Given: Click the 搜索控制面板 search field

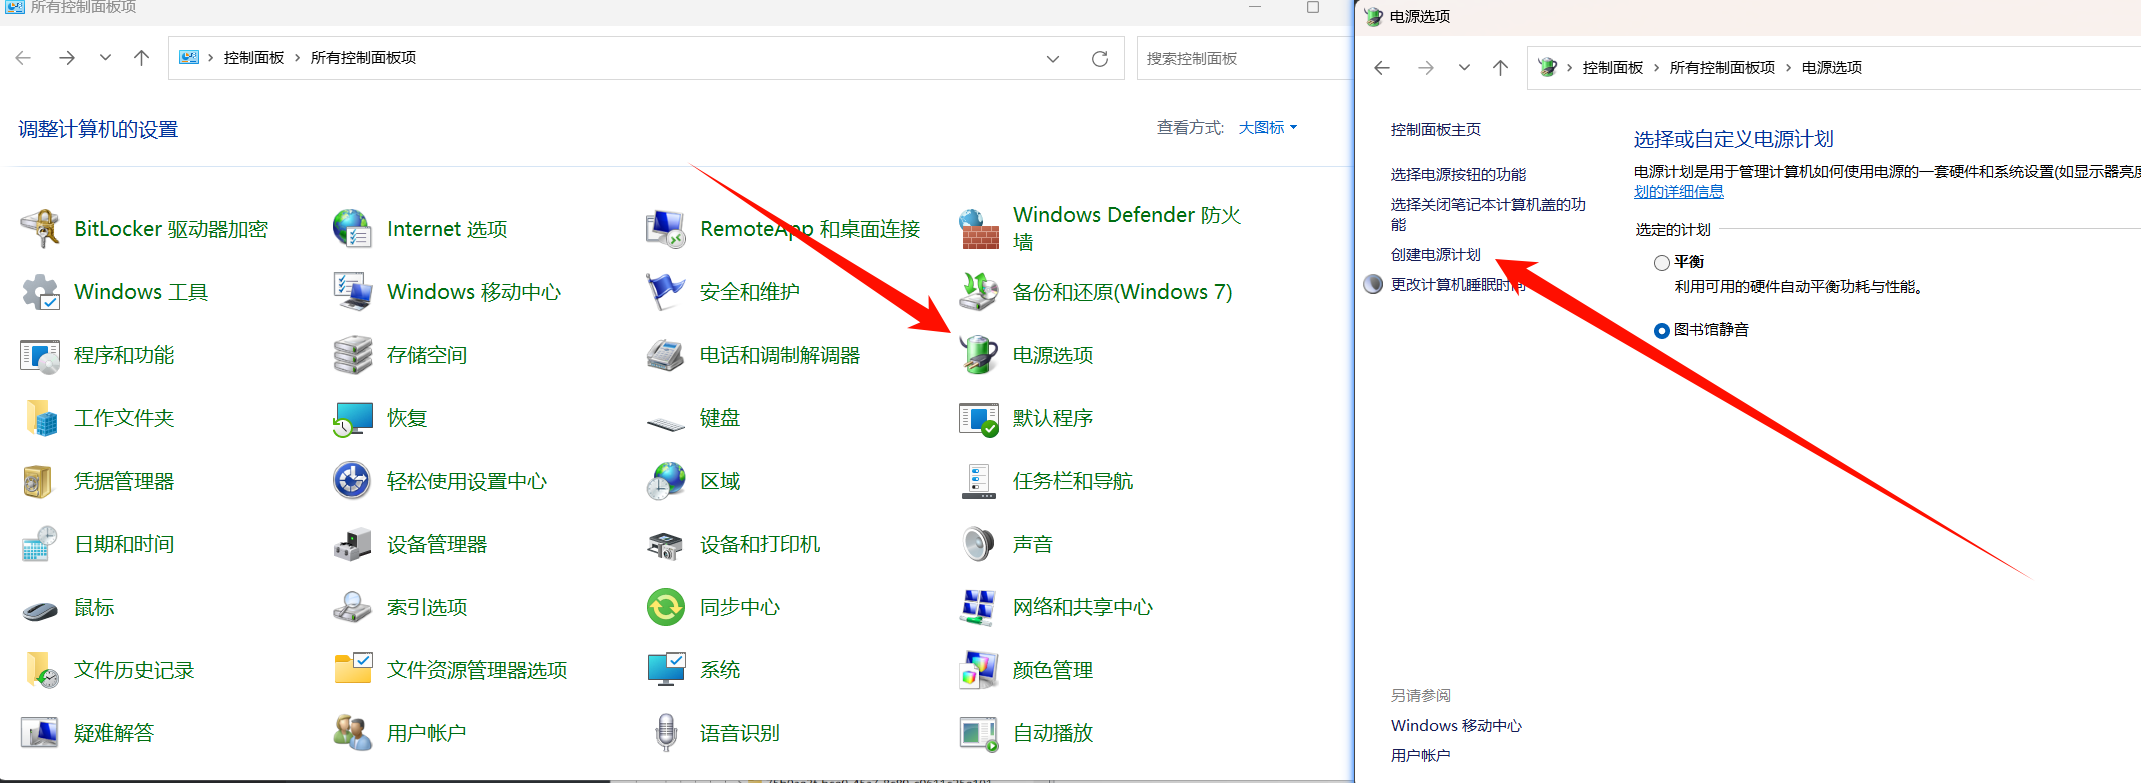Looking at the screenshot, I should (x=1244, y=58).
